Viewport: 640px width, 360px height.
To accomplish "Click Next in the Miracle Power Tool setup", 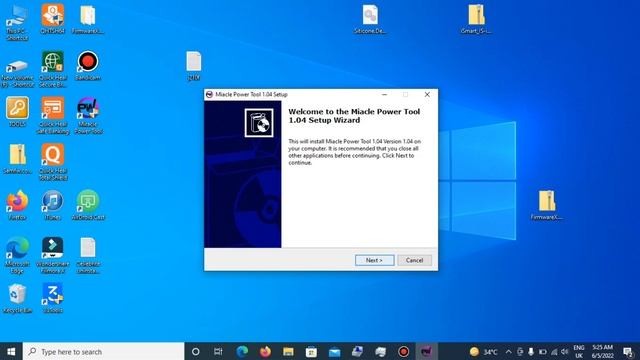I will (374, 260).
